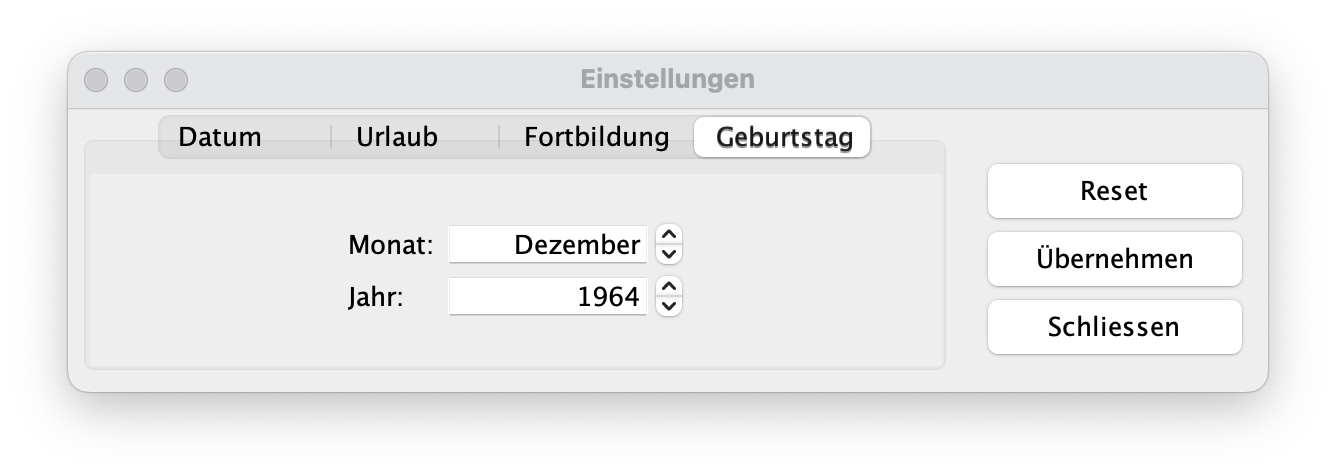The width and height of the screenshot is (1336, 476).
Task: Click the Einstellungen window title text
Action: click(667, 79)
